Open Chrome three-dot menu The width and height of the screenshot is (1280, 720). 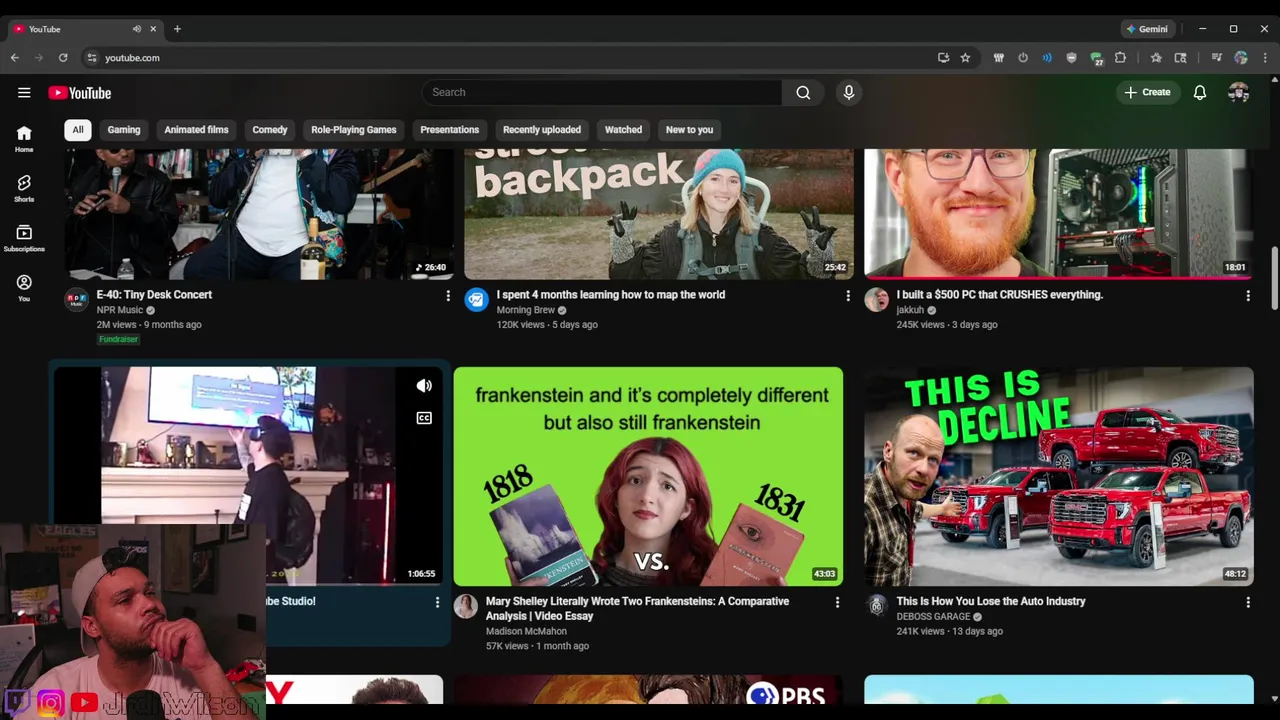(x=1265, y=58)
